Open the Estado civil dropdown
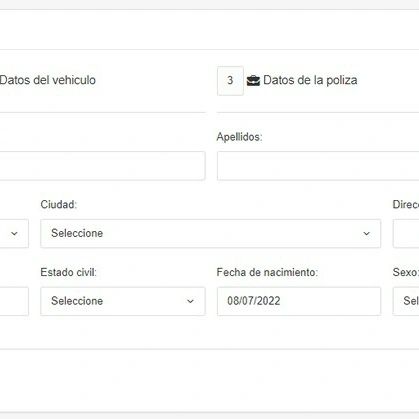Viewport: 419px width, 419px height. 123,301
